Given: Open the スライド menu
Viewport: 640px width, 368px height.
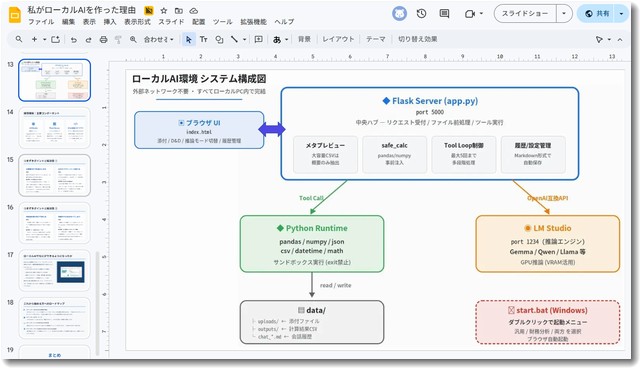Looking at the screenshot, I should [171, 22].
